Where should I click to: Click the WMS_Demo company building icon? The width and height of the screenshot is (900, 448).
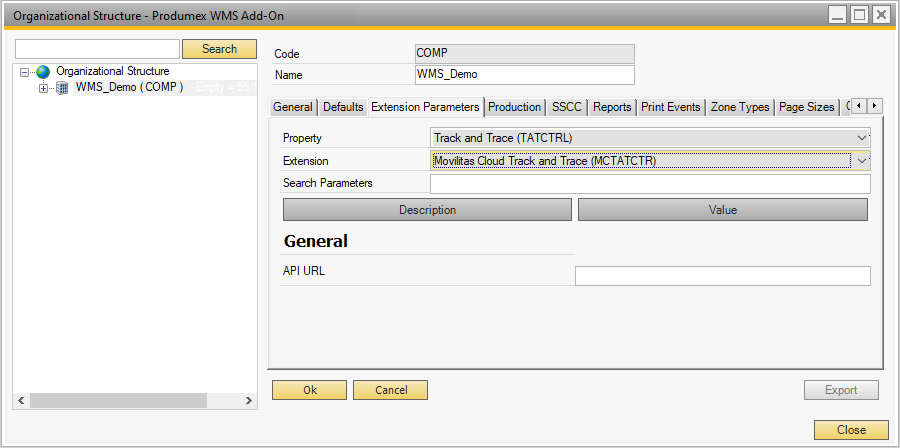pyautogui.click(x=62, y=88)
